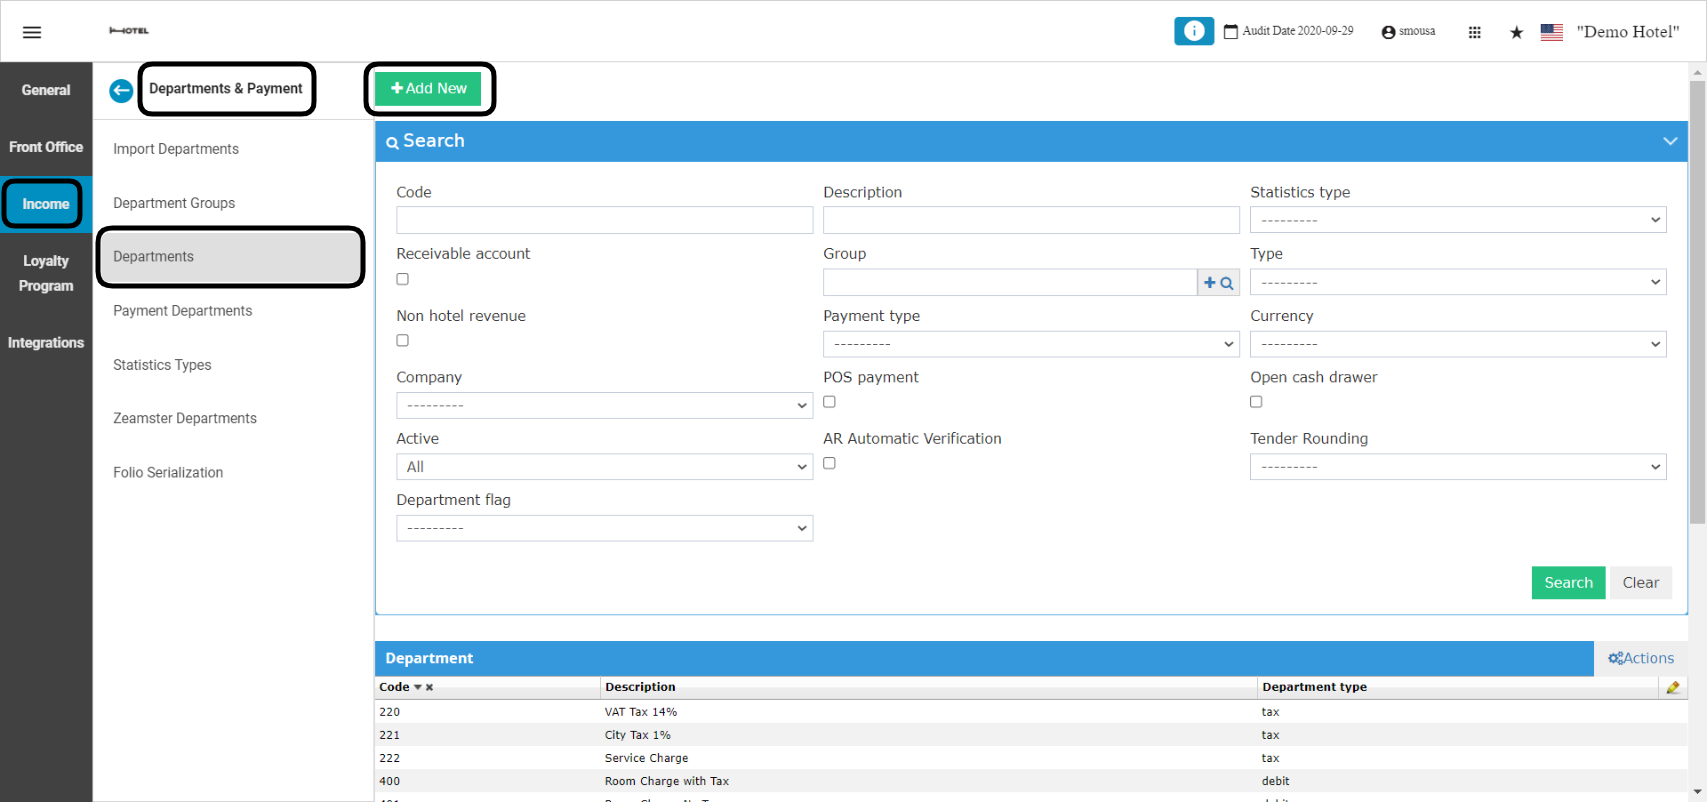Select the Service Charge row

pyautogui.click(x=1031, y=758)
